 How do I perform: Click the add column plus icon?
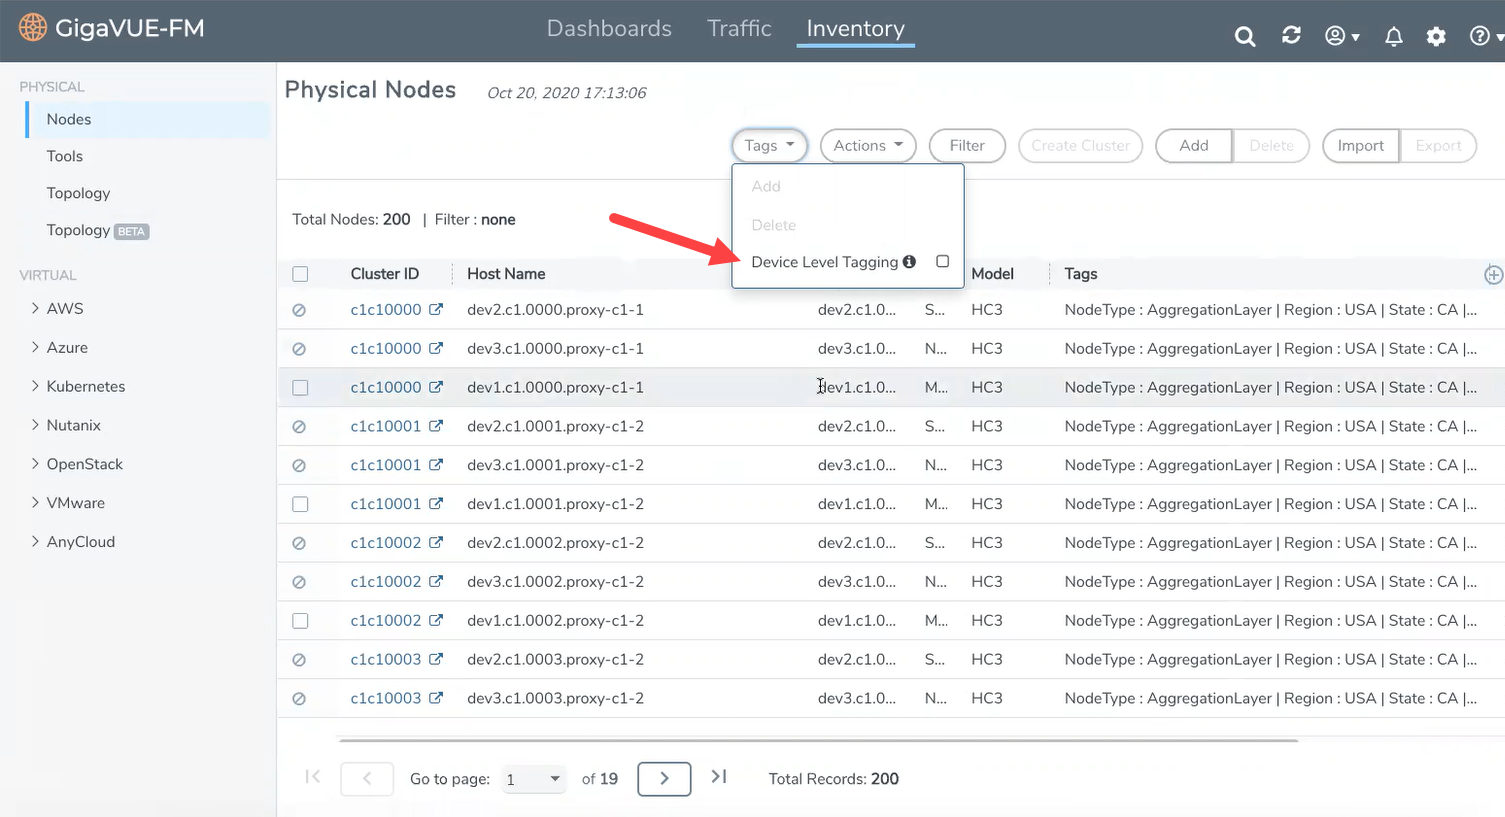point(1493,274)
